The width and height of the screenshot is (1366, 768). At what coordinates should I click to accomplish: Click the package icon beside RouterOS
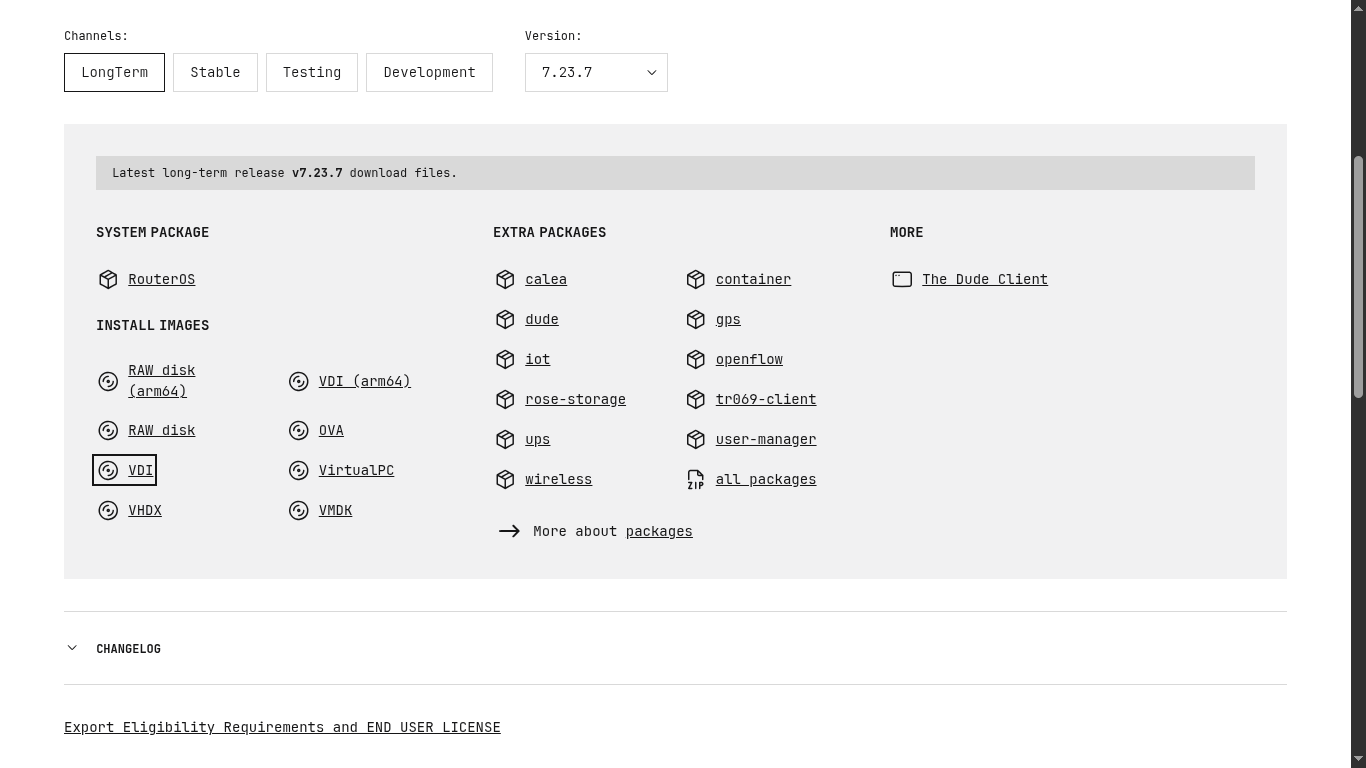(108, 279)
